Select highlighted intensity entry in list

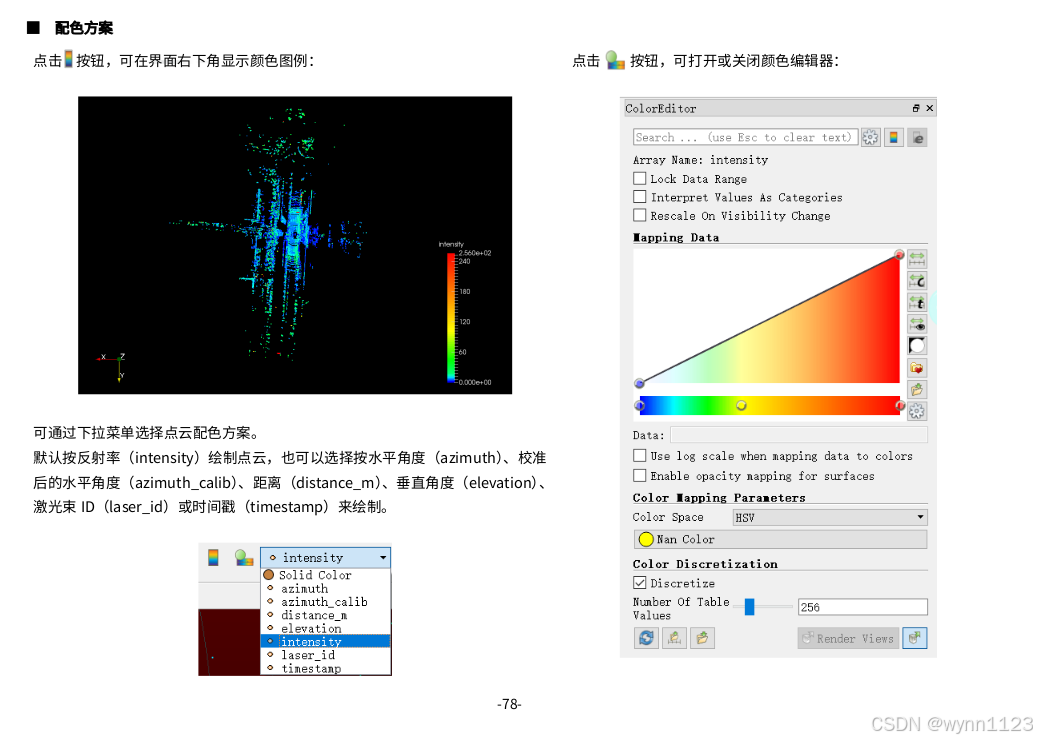click(x=325, y=641)
